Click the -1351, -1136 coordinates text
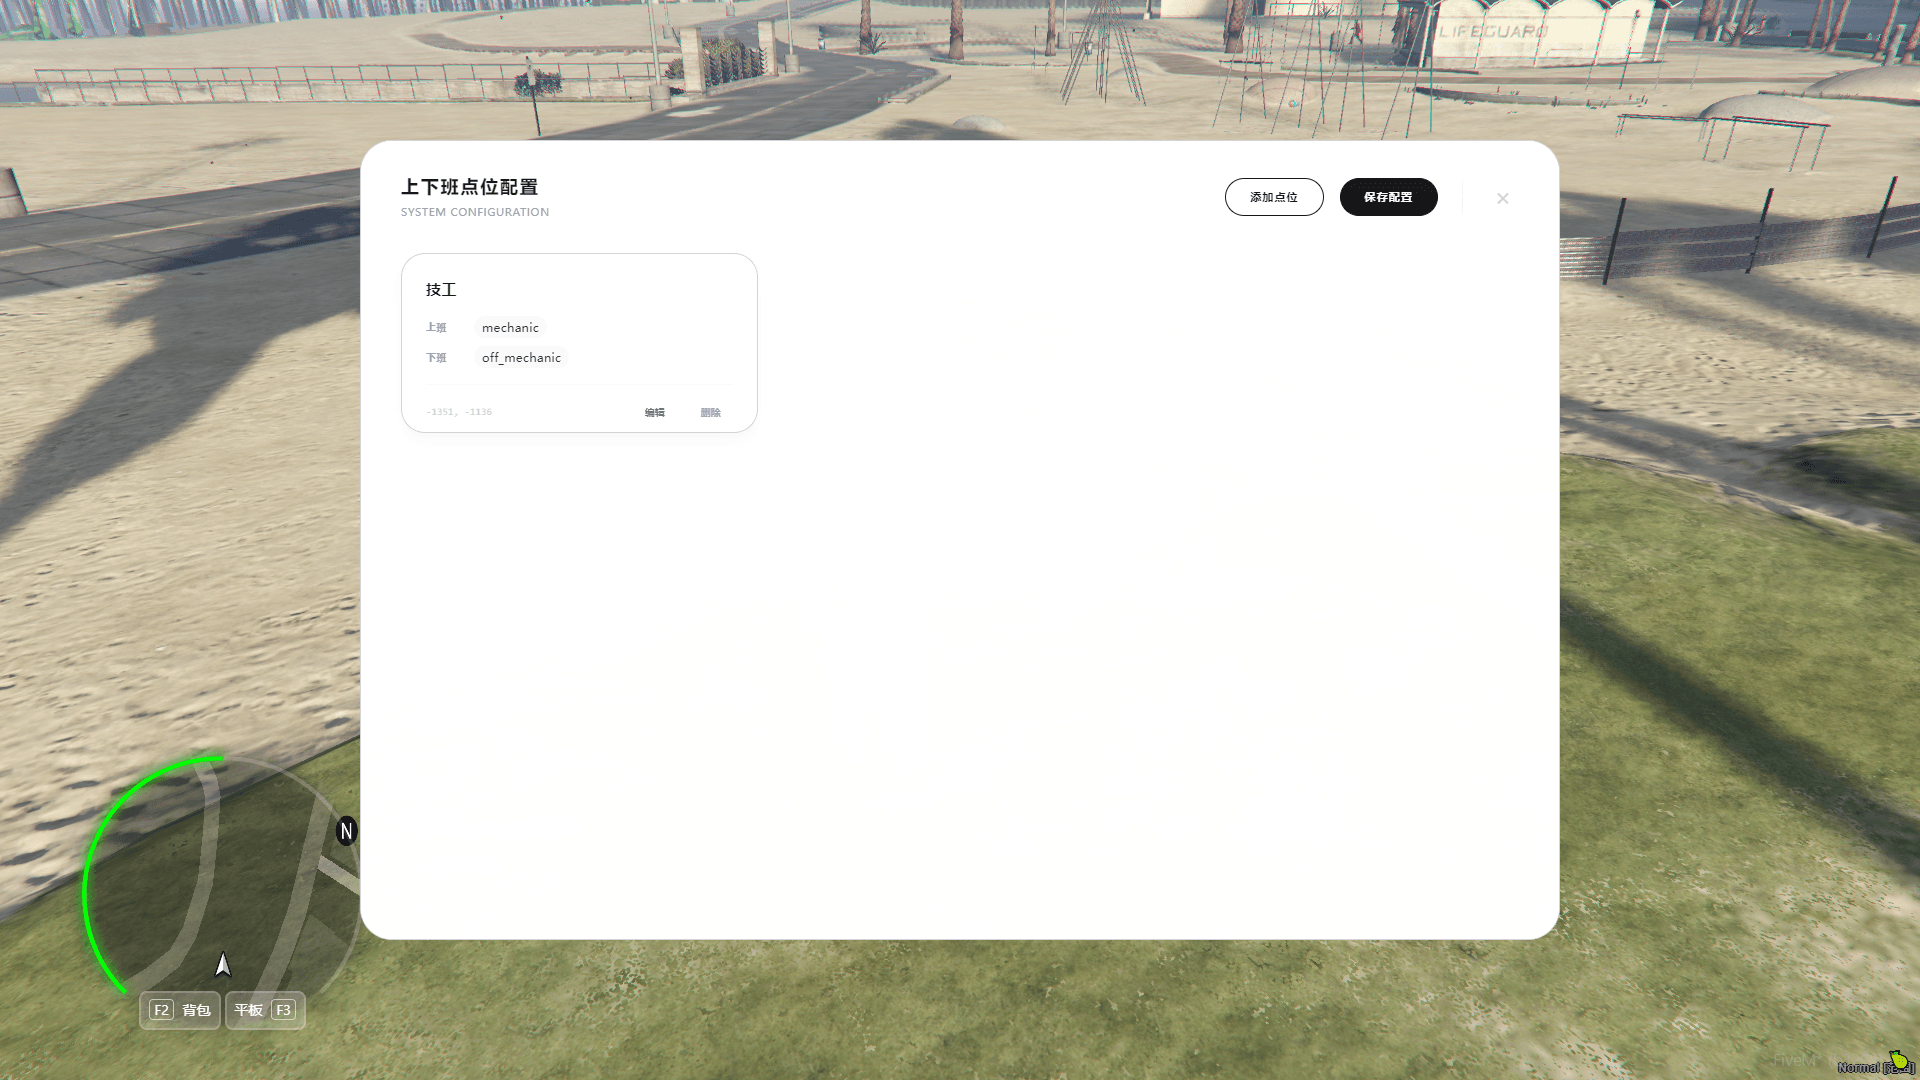 click(459, 412)
